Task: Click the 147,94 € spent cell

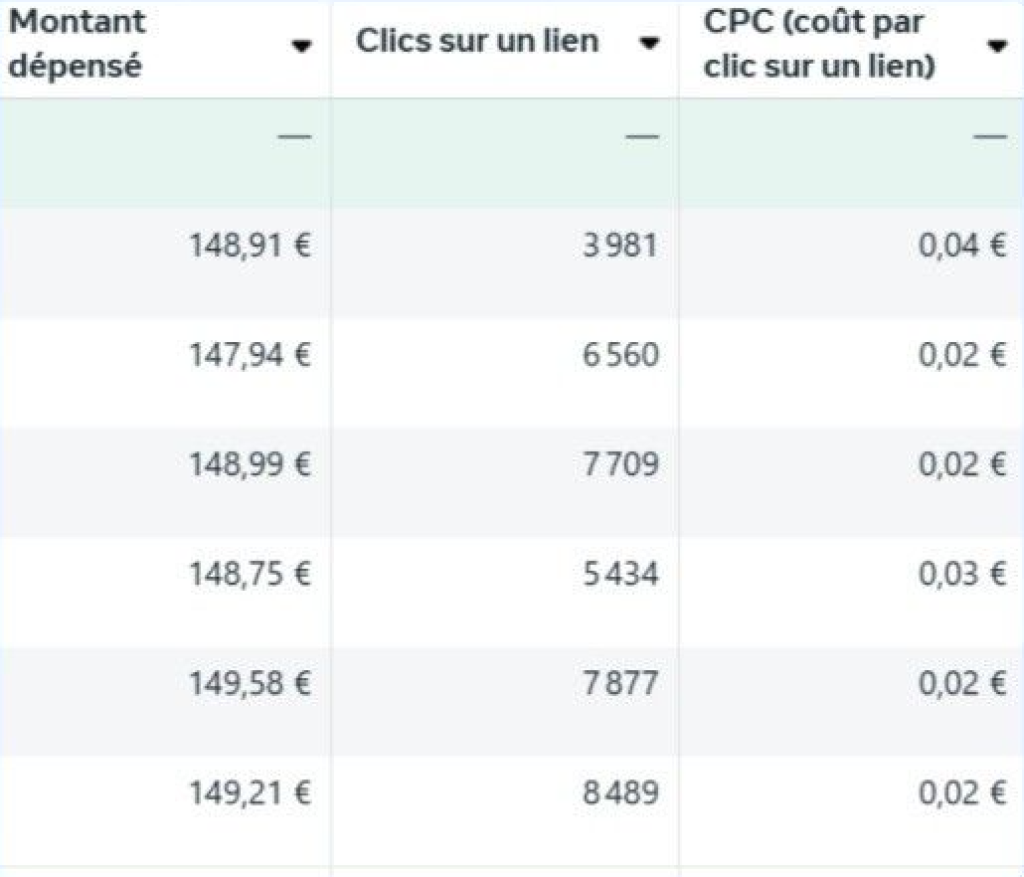Action: 250,355
